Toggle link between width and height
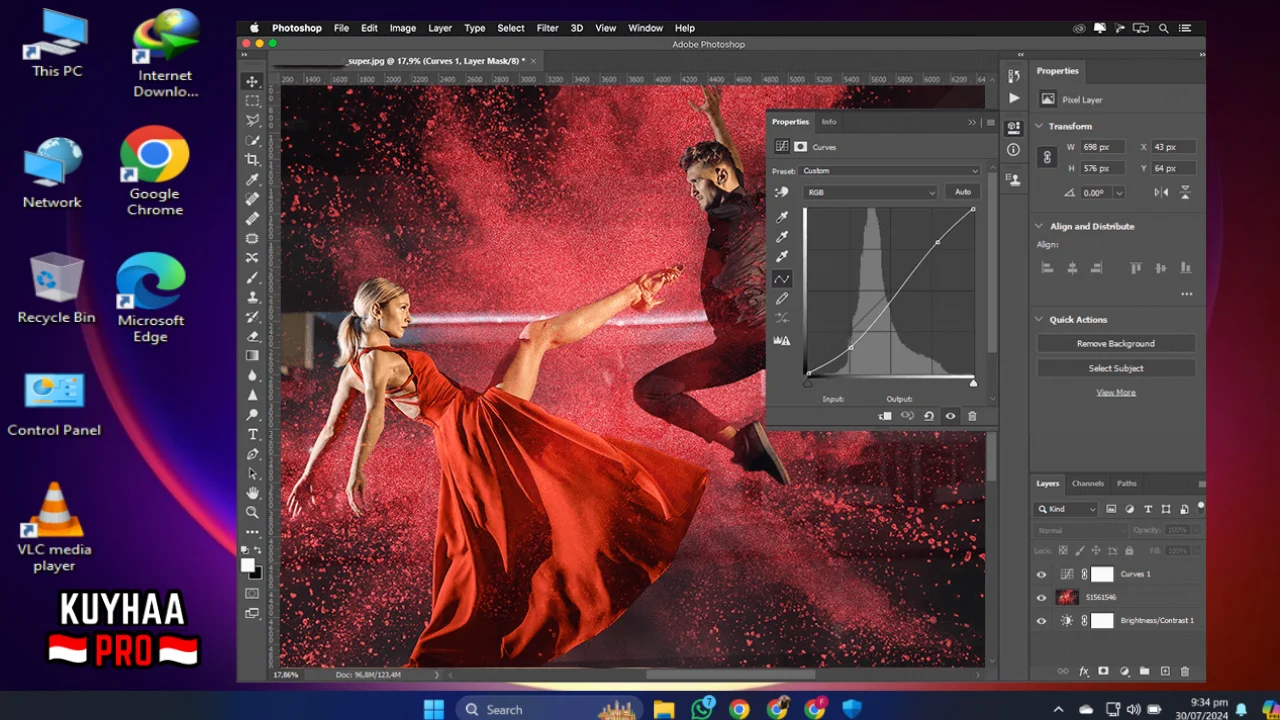 (1047, 157)
